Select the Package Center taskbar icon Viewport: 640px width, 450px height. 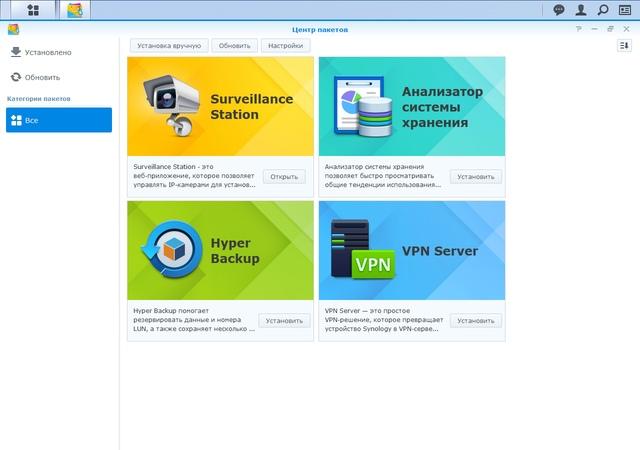(x=75, y=10)
